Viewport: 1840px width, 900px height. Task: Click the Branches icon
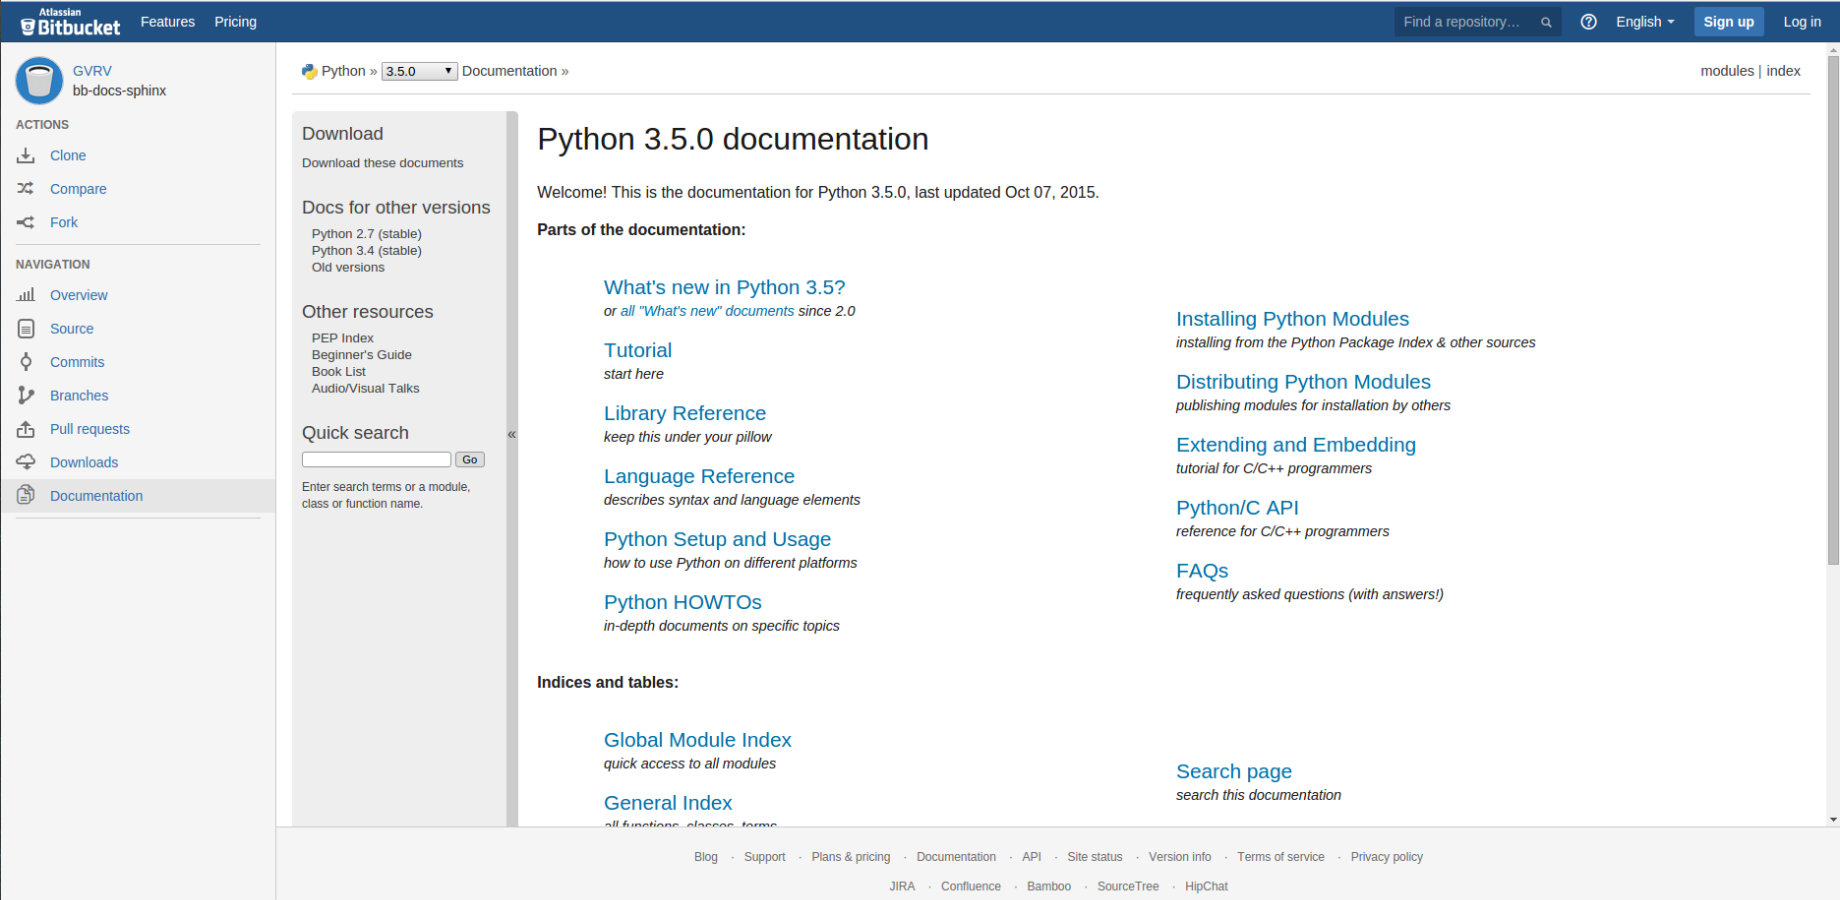[x=26, y=395]
